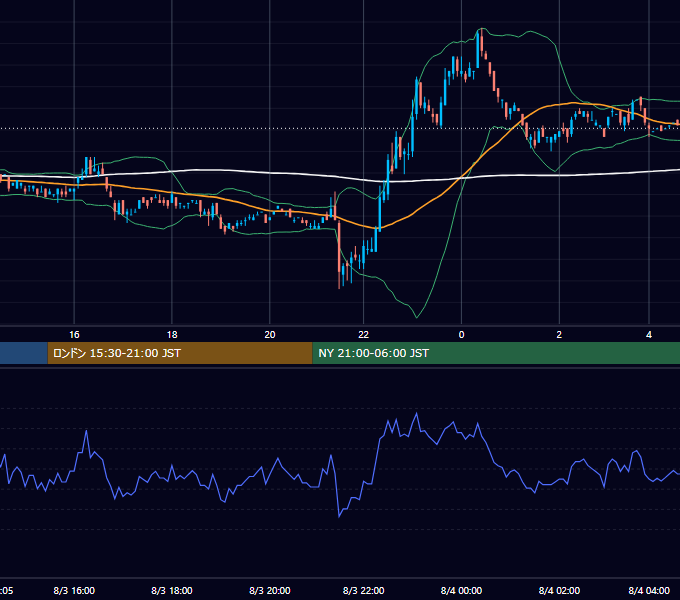Click the blue session bar before ロンドン
The width and height of the screenshot is (680, 600).
click(x=23, y=353)
